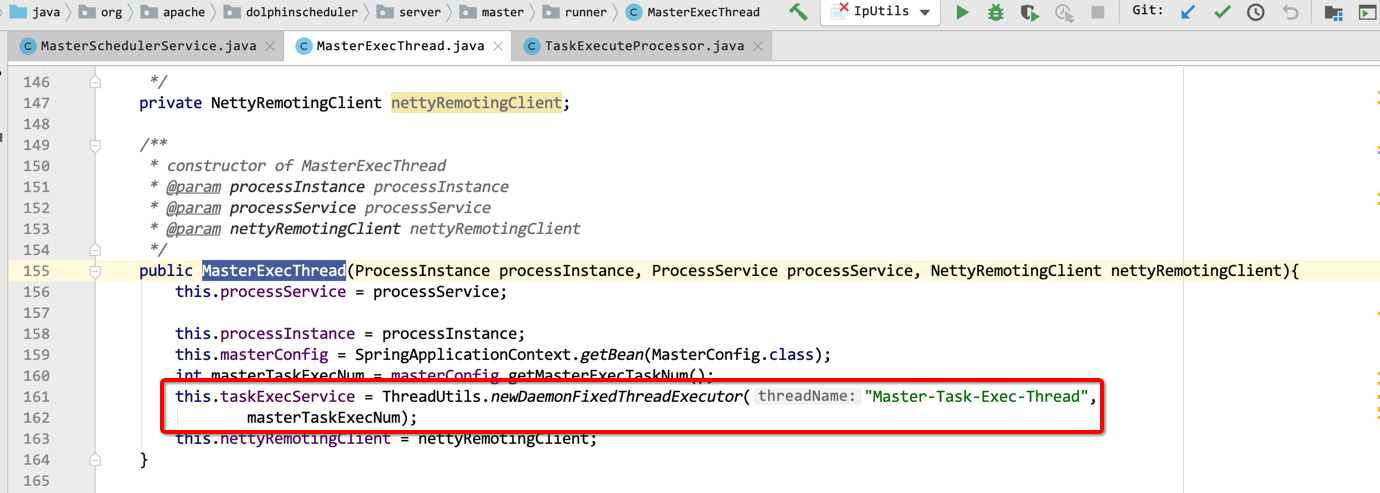Click the selected MasterExecThread constructor name
Viewport: 1380px width, 493px height.
pyautogui.click(x=274, y=271)
